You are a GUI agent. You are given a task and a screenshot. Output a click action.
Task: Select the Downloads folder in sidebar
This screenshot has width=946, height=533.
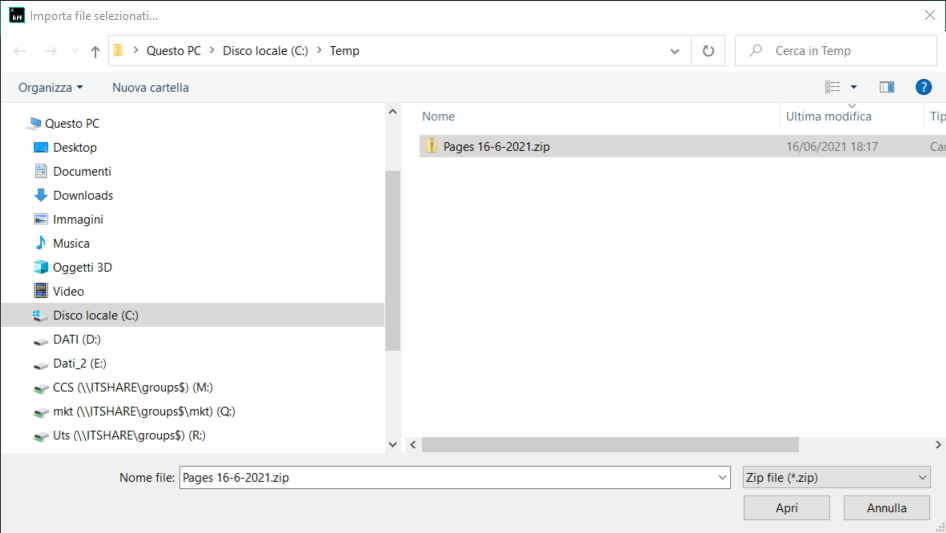[83, 195]
